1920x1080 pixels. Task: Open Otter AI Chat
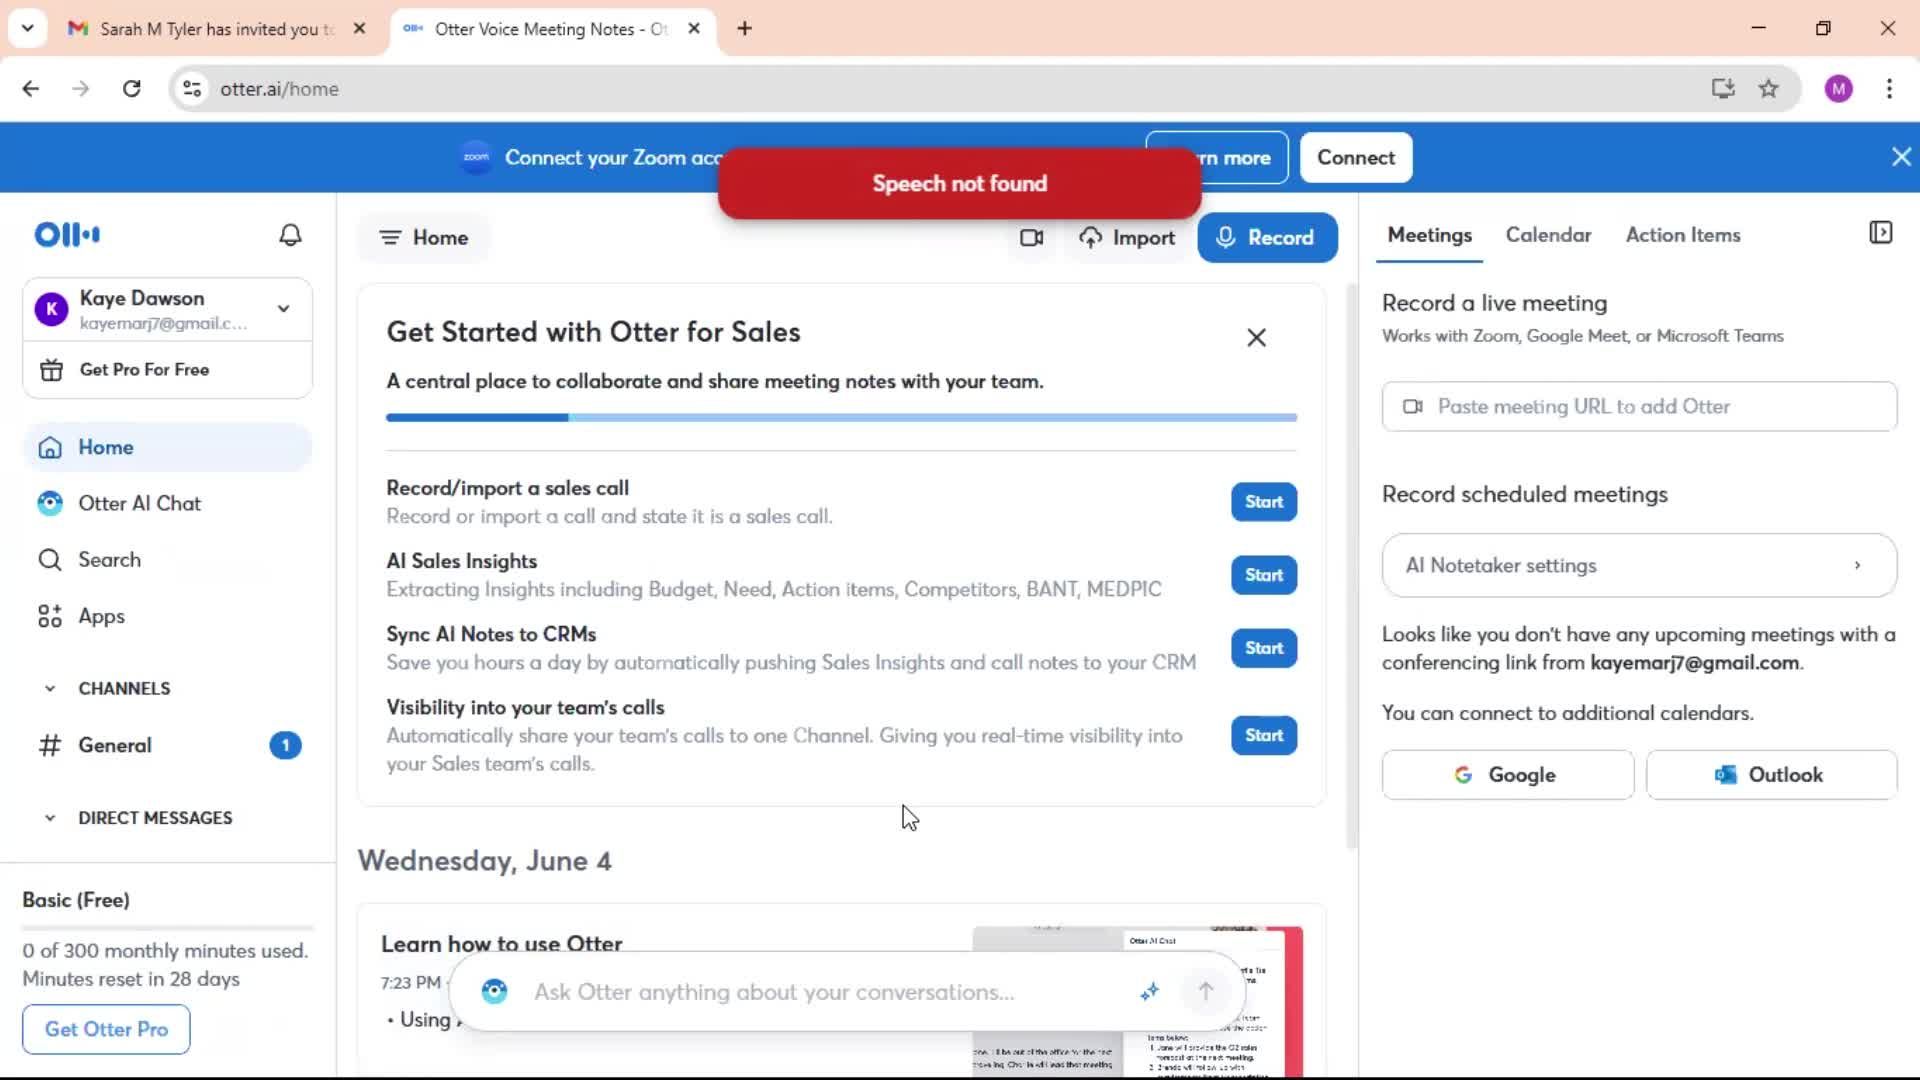tap(167, 504)
